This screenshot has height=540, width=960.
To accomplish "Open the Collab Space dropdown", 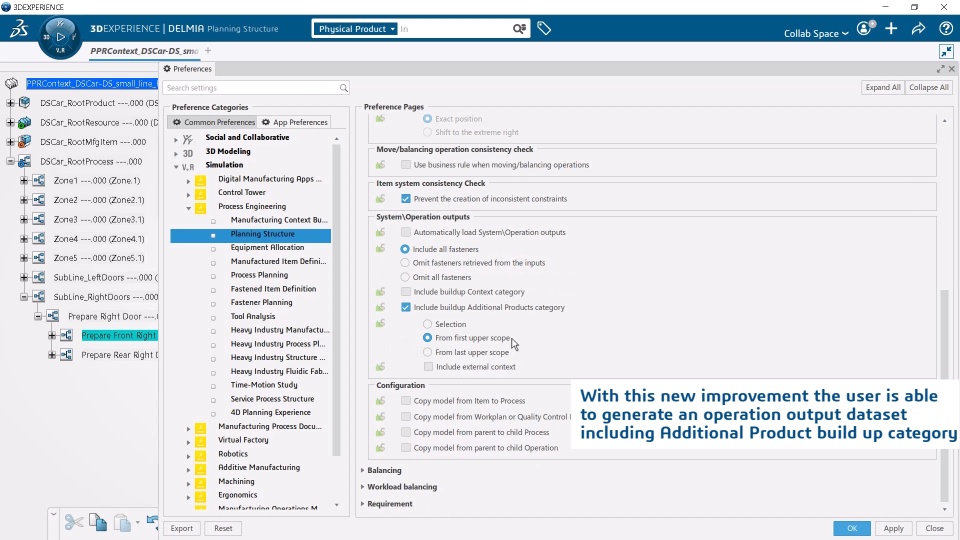I will click(x=816, y=33).
